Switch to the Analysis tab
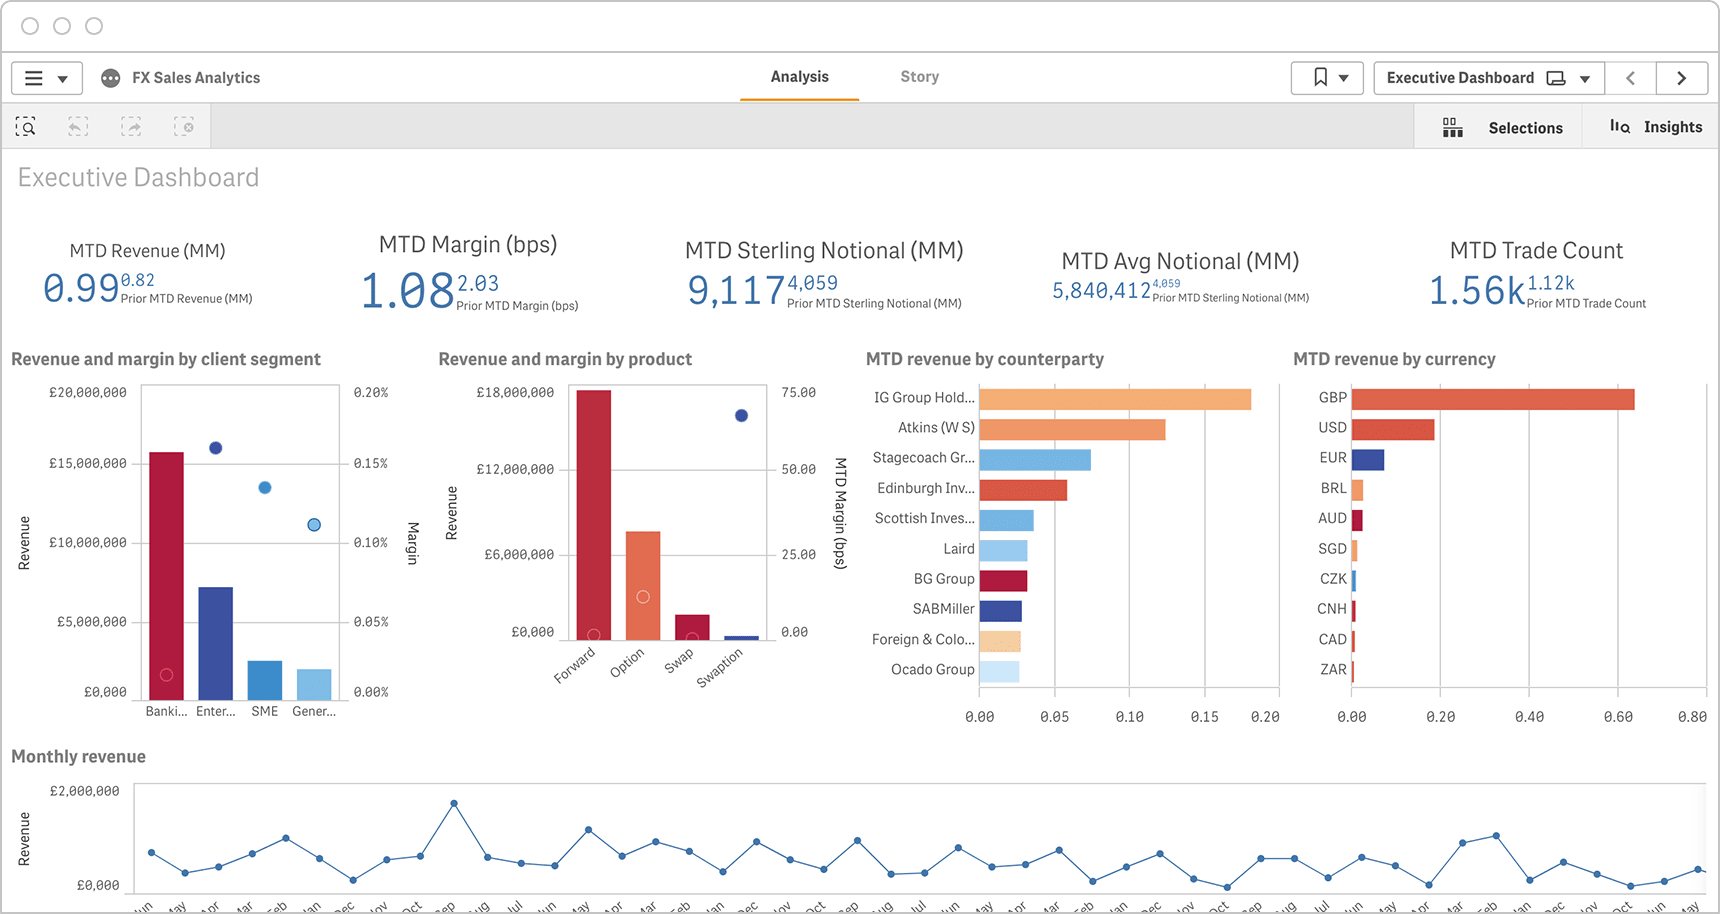This screenshot has height=914, width=1720. coord(798,76)
